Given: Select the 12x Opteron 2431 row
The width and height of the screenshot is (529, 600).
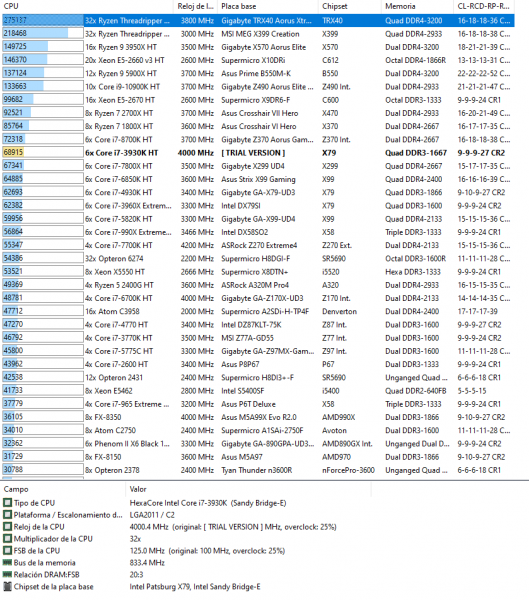Looking at the screenshot, I should pos(258,377).
